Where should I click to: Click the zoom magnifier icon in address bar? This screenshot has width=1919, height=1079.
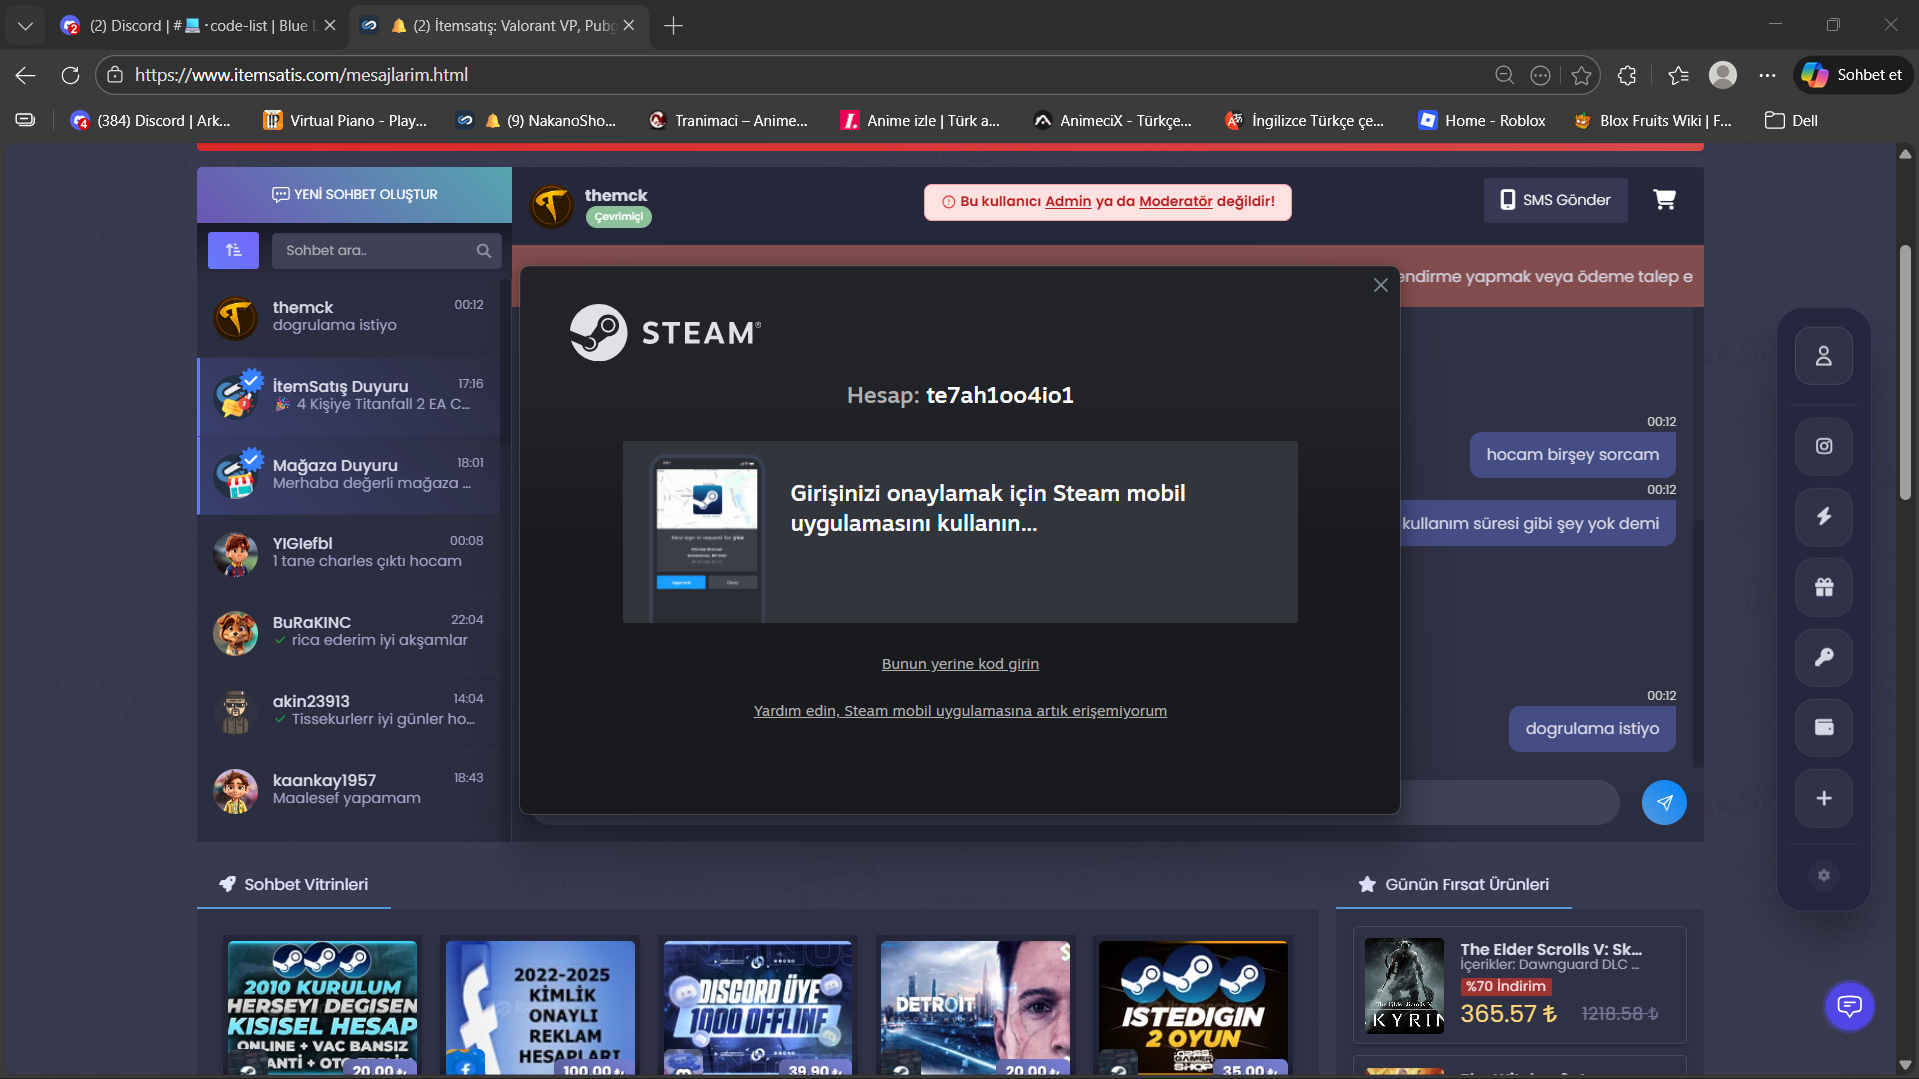click(1504, 75)
